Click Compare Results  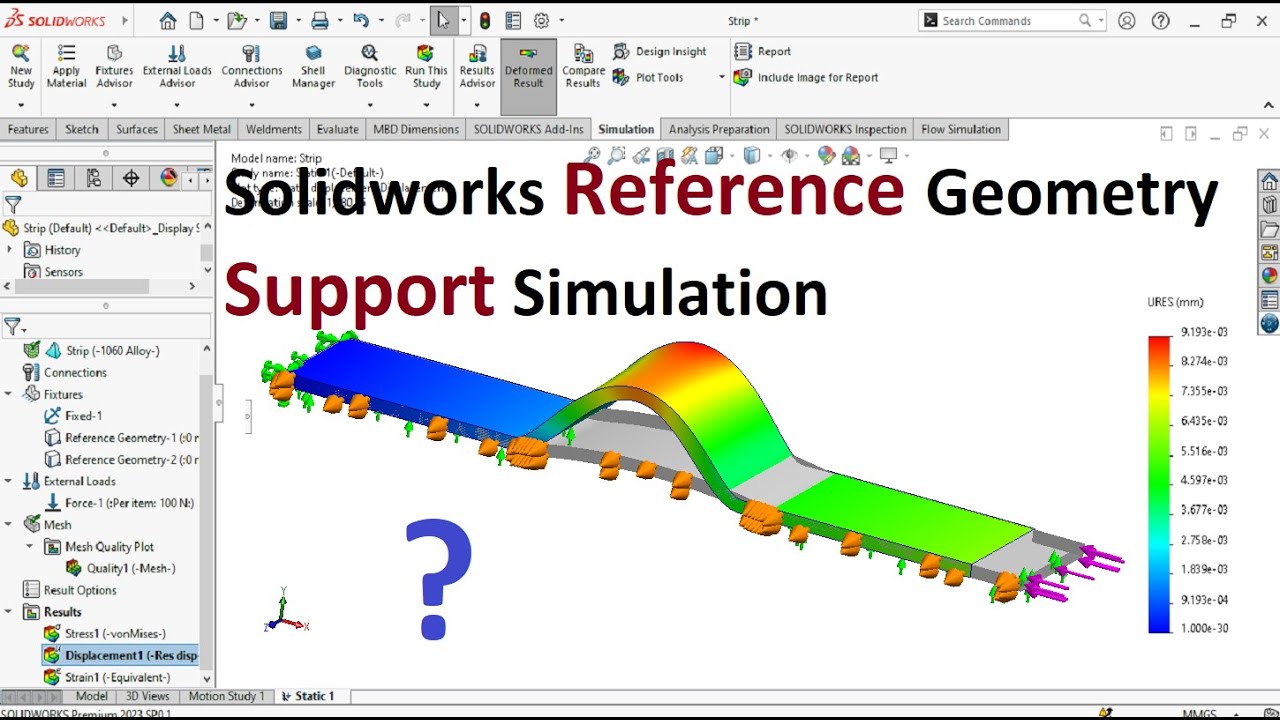click(583, 66)
